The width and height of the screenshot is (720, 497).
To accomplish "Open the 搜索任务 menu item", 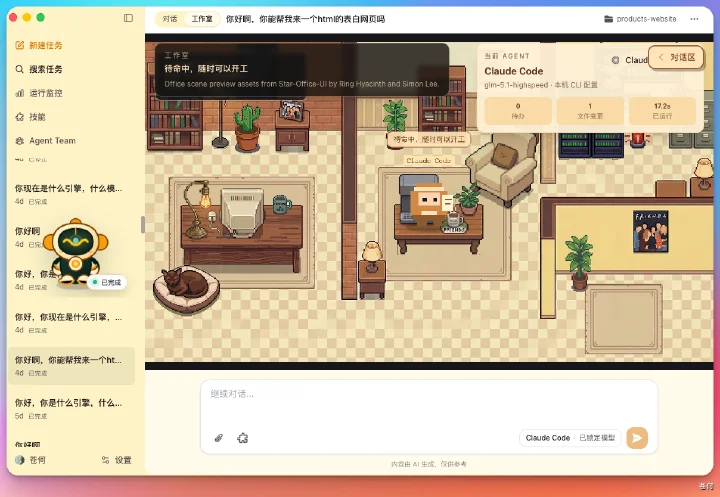I will [46, 69].
